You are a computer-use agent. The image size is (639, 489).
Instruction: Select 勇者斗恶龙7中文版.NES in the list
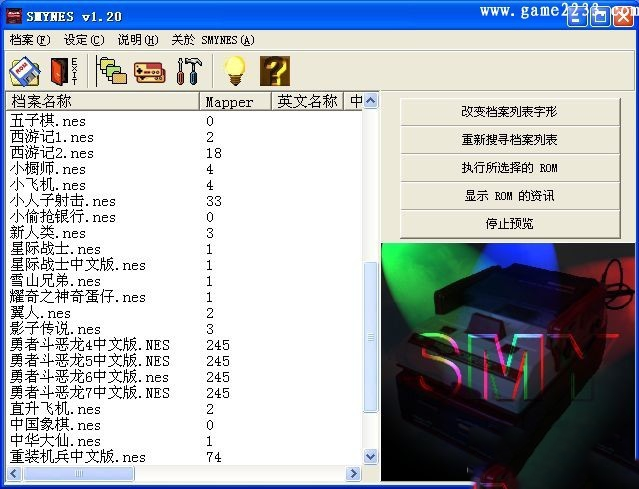pyautogui.click(x=90, y=393)
